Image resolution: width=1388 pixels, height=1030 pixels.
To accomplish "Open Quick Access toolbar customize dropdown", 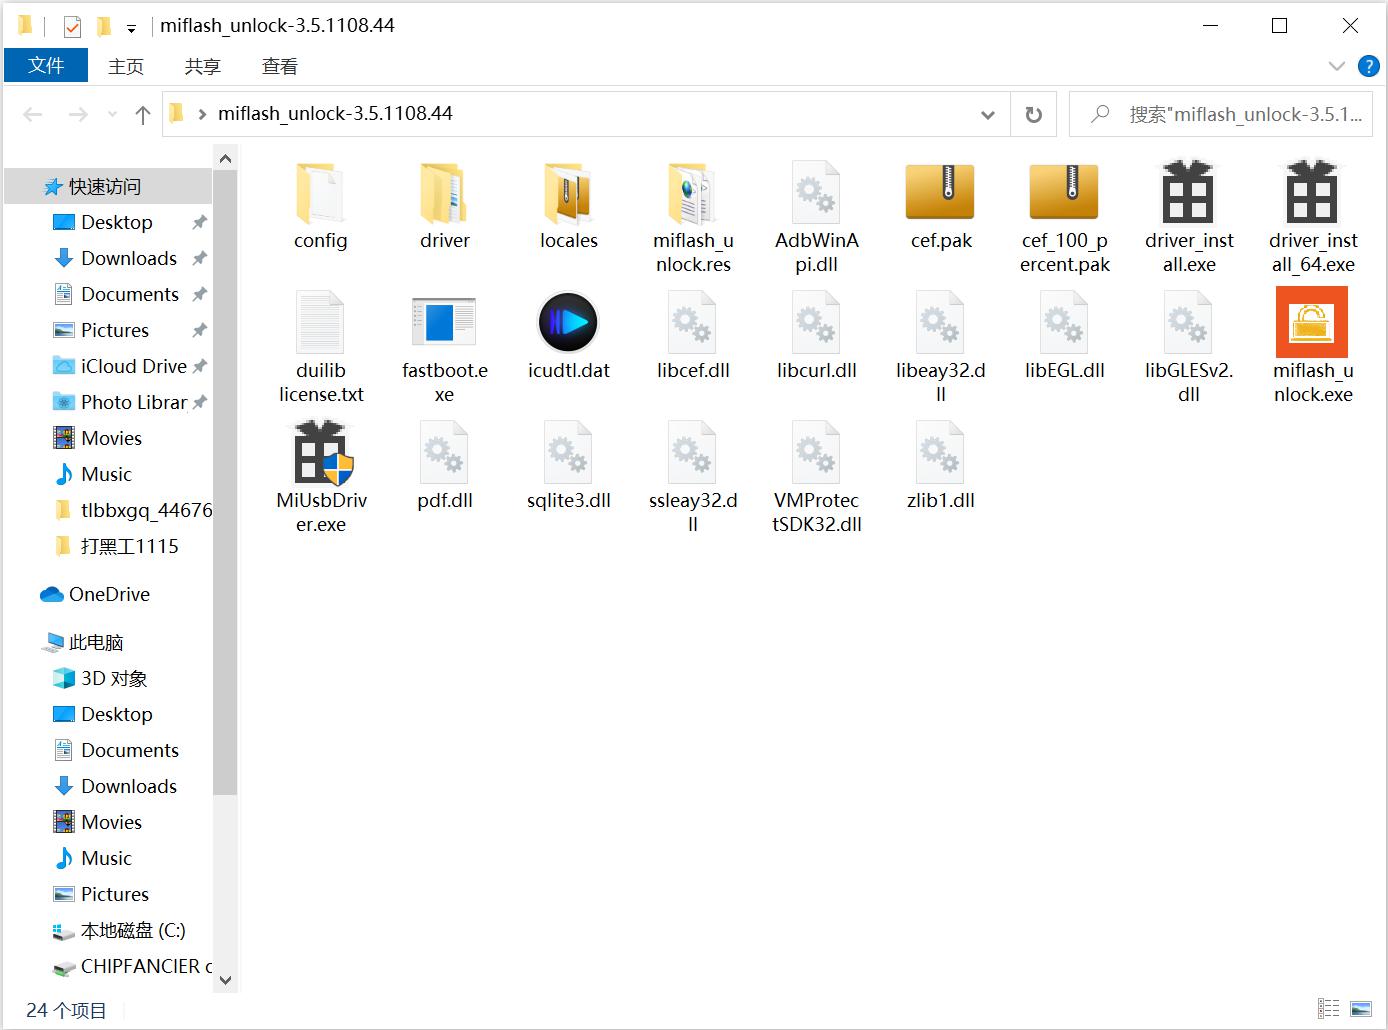I will [x=131, y=28].
